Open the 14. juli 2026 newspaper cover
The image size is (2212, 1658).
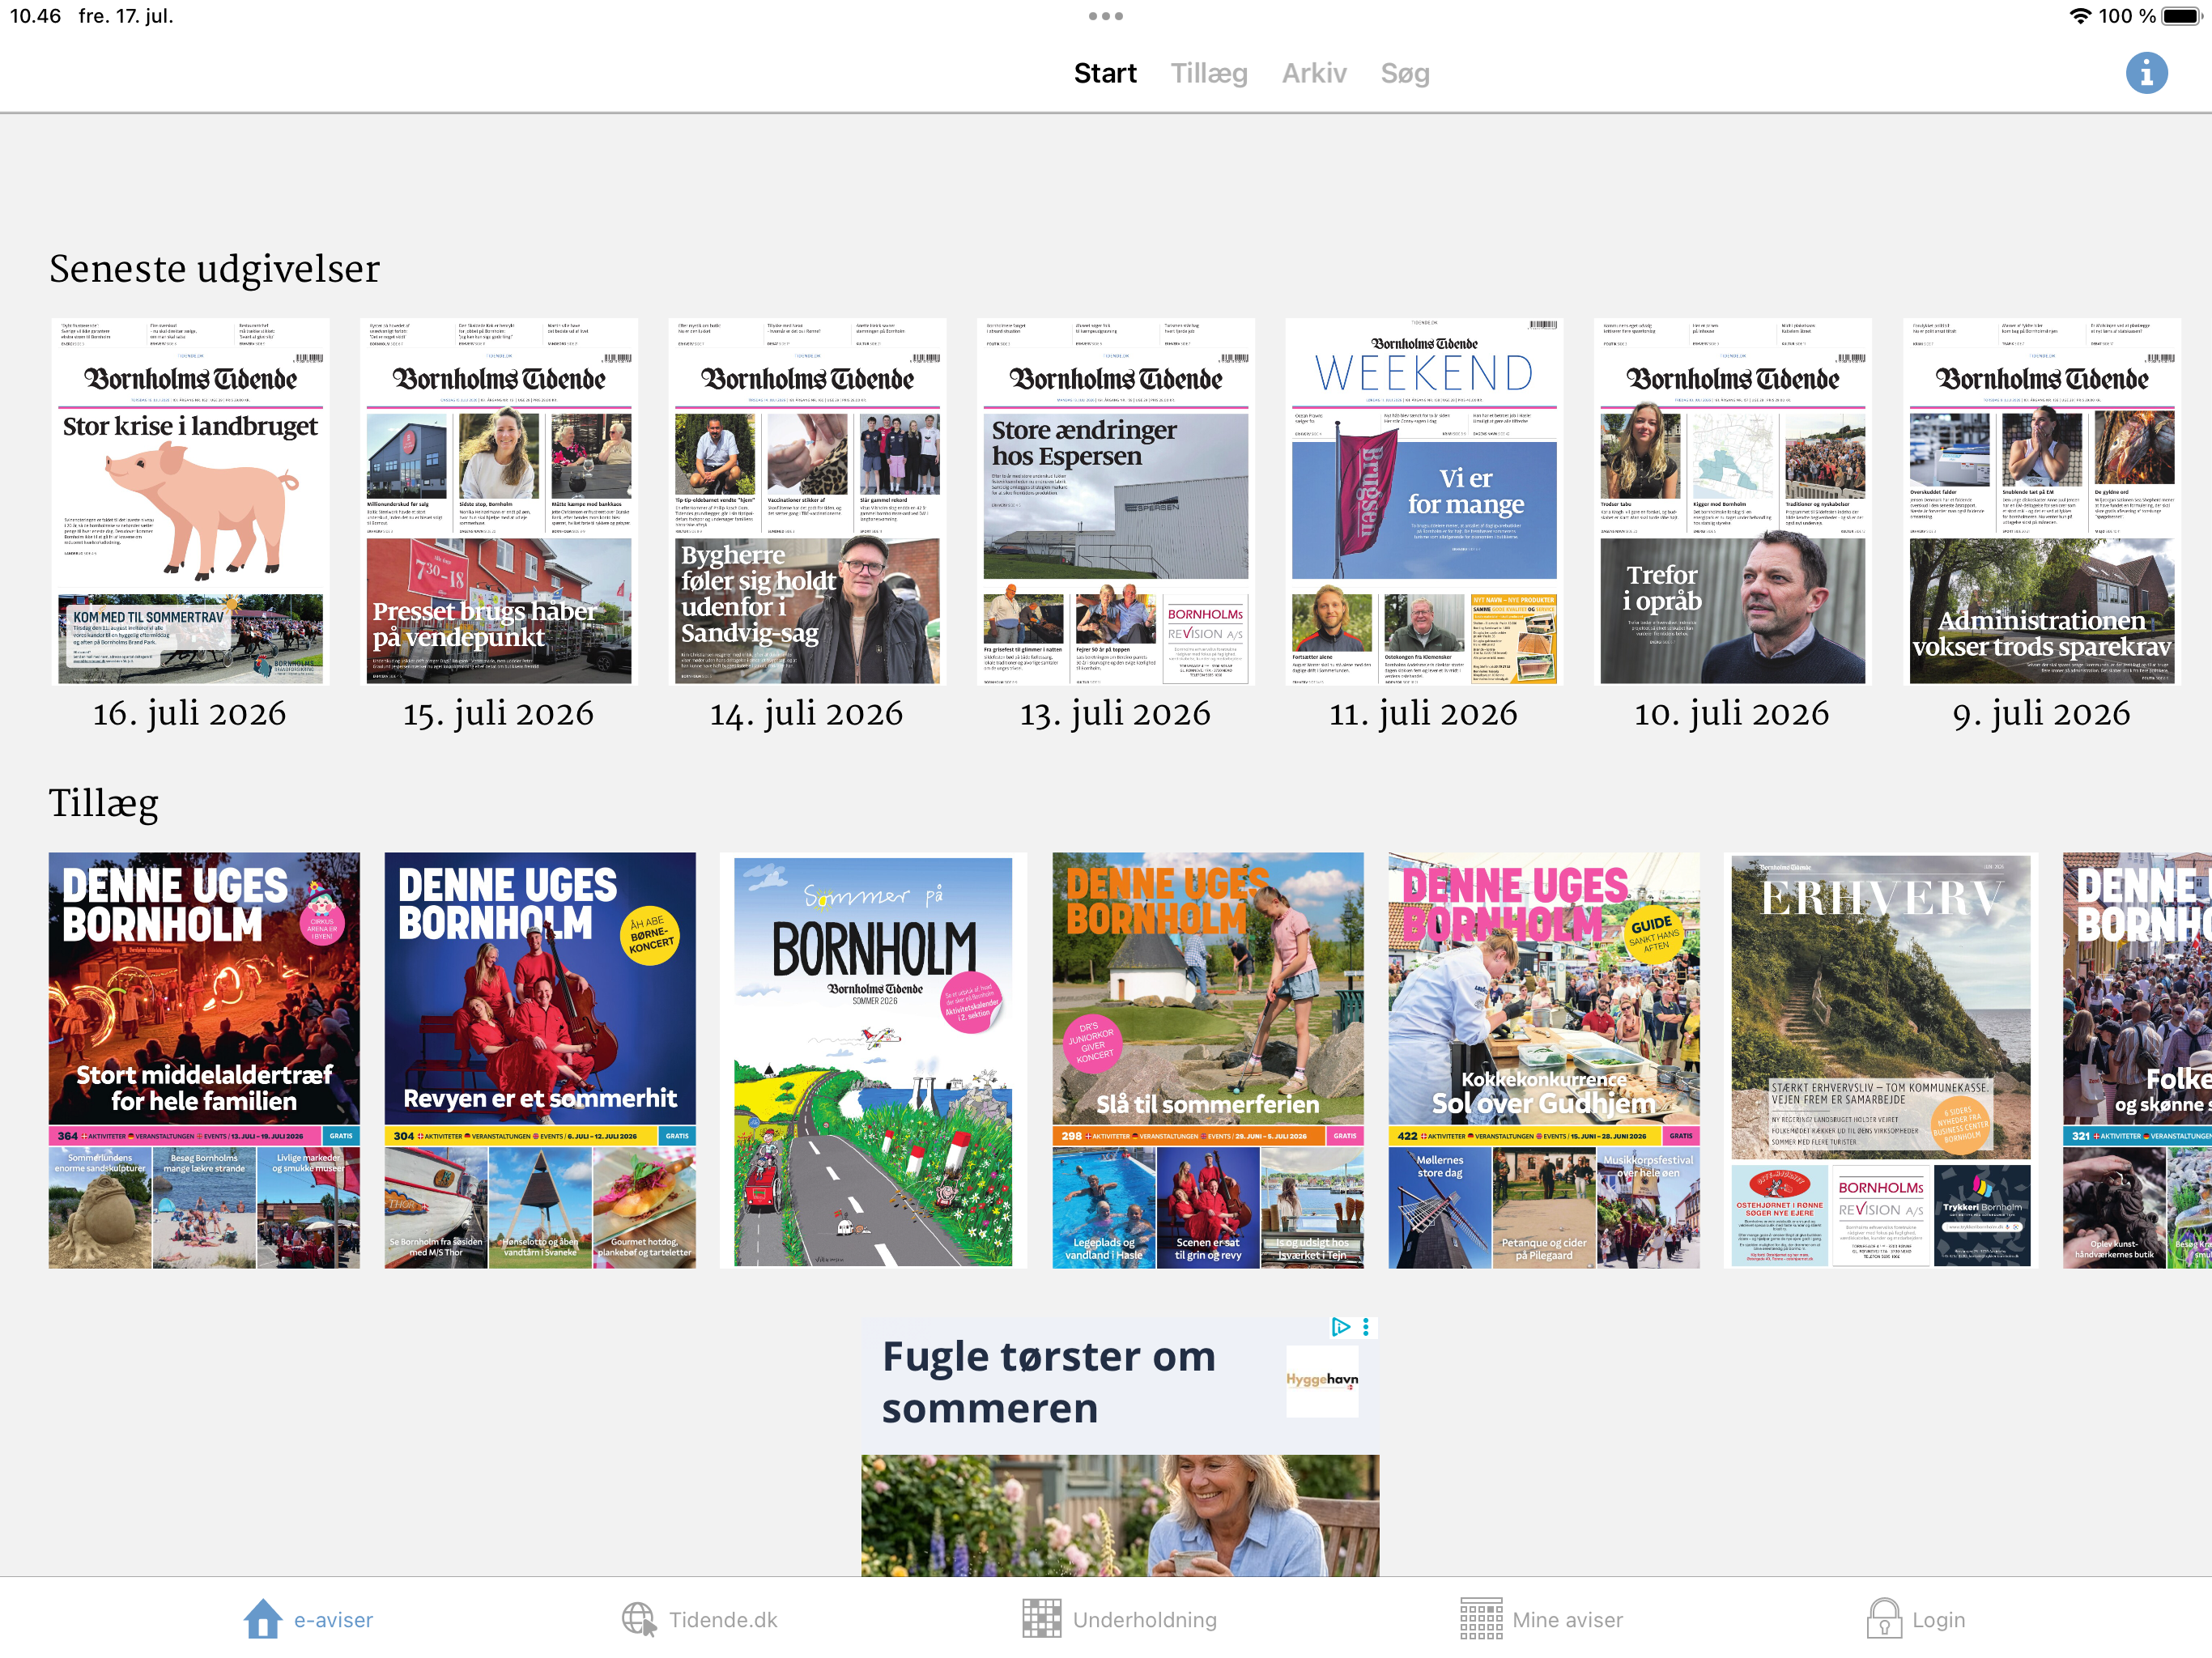click(807, 501)
